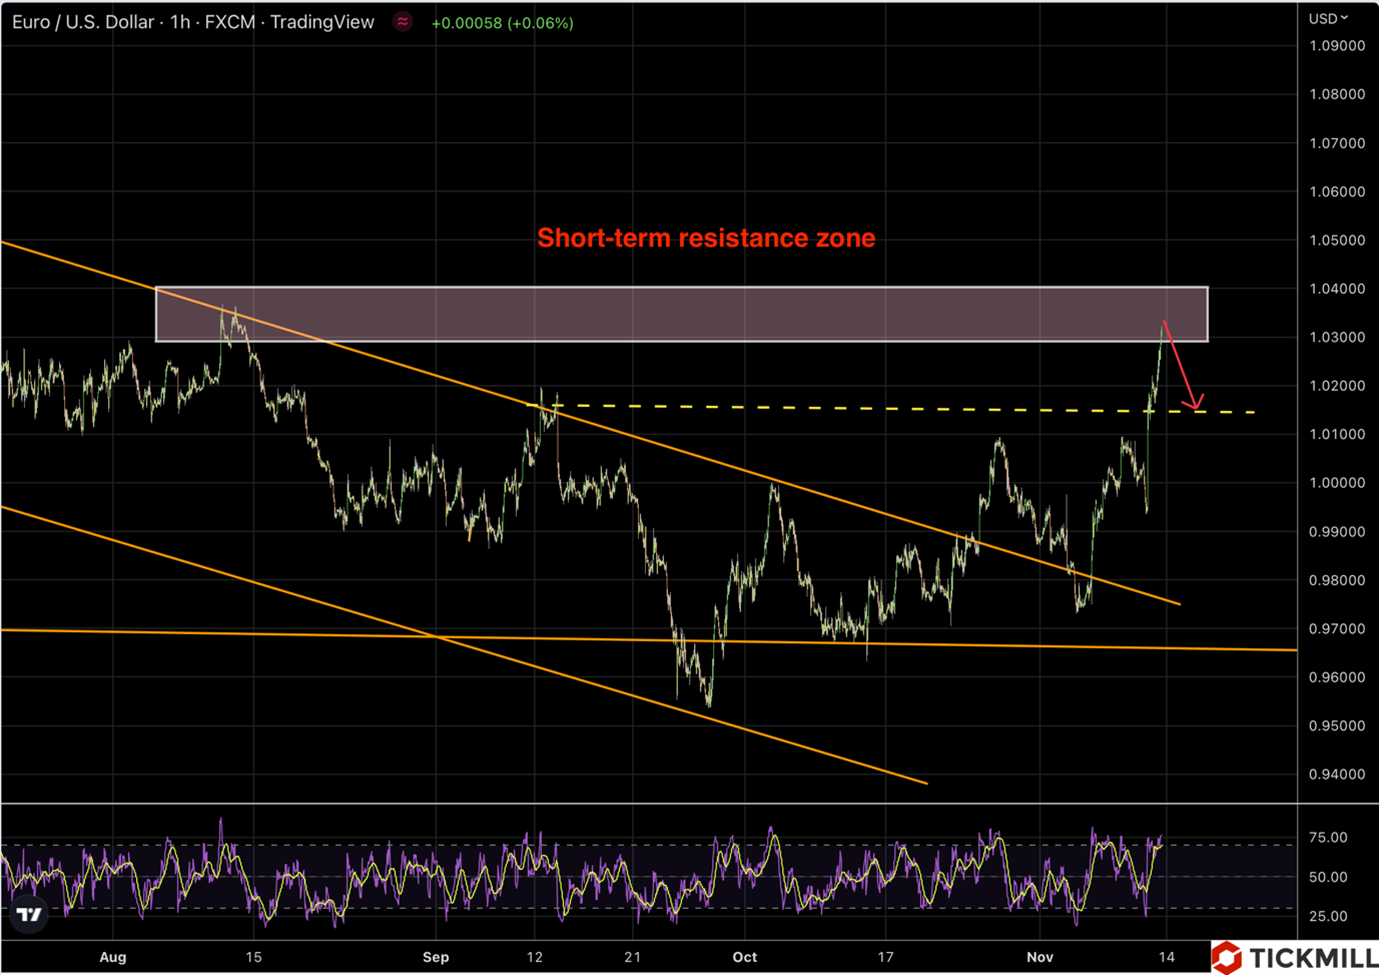Click the 12 date label on time axis
The image size is (1379, 975).
tap(535, 957)
